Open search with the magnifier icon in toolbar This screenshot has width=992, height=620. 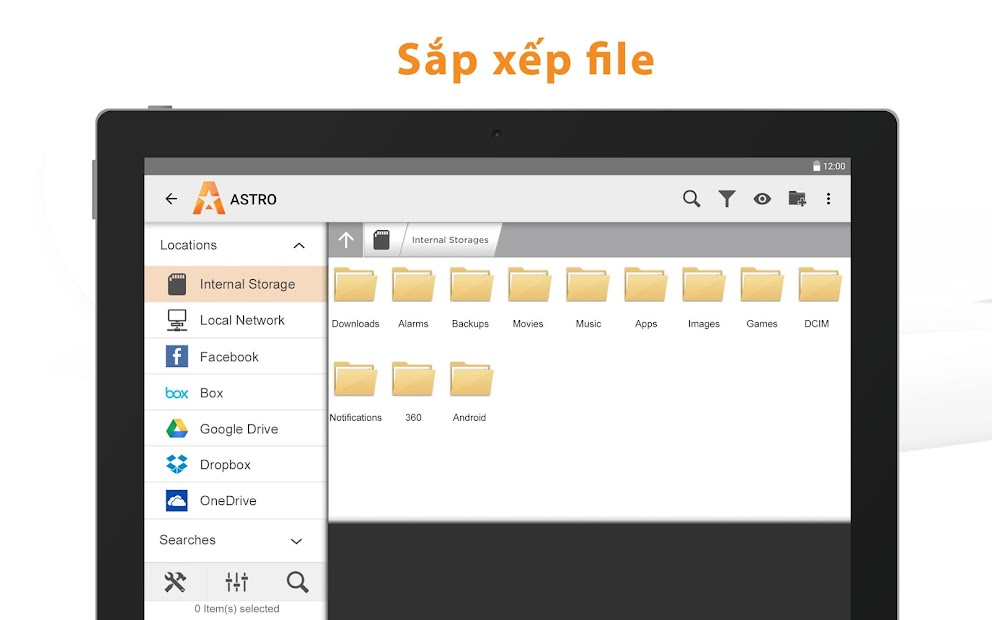691,198
